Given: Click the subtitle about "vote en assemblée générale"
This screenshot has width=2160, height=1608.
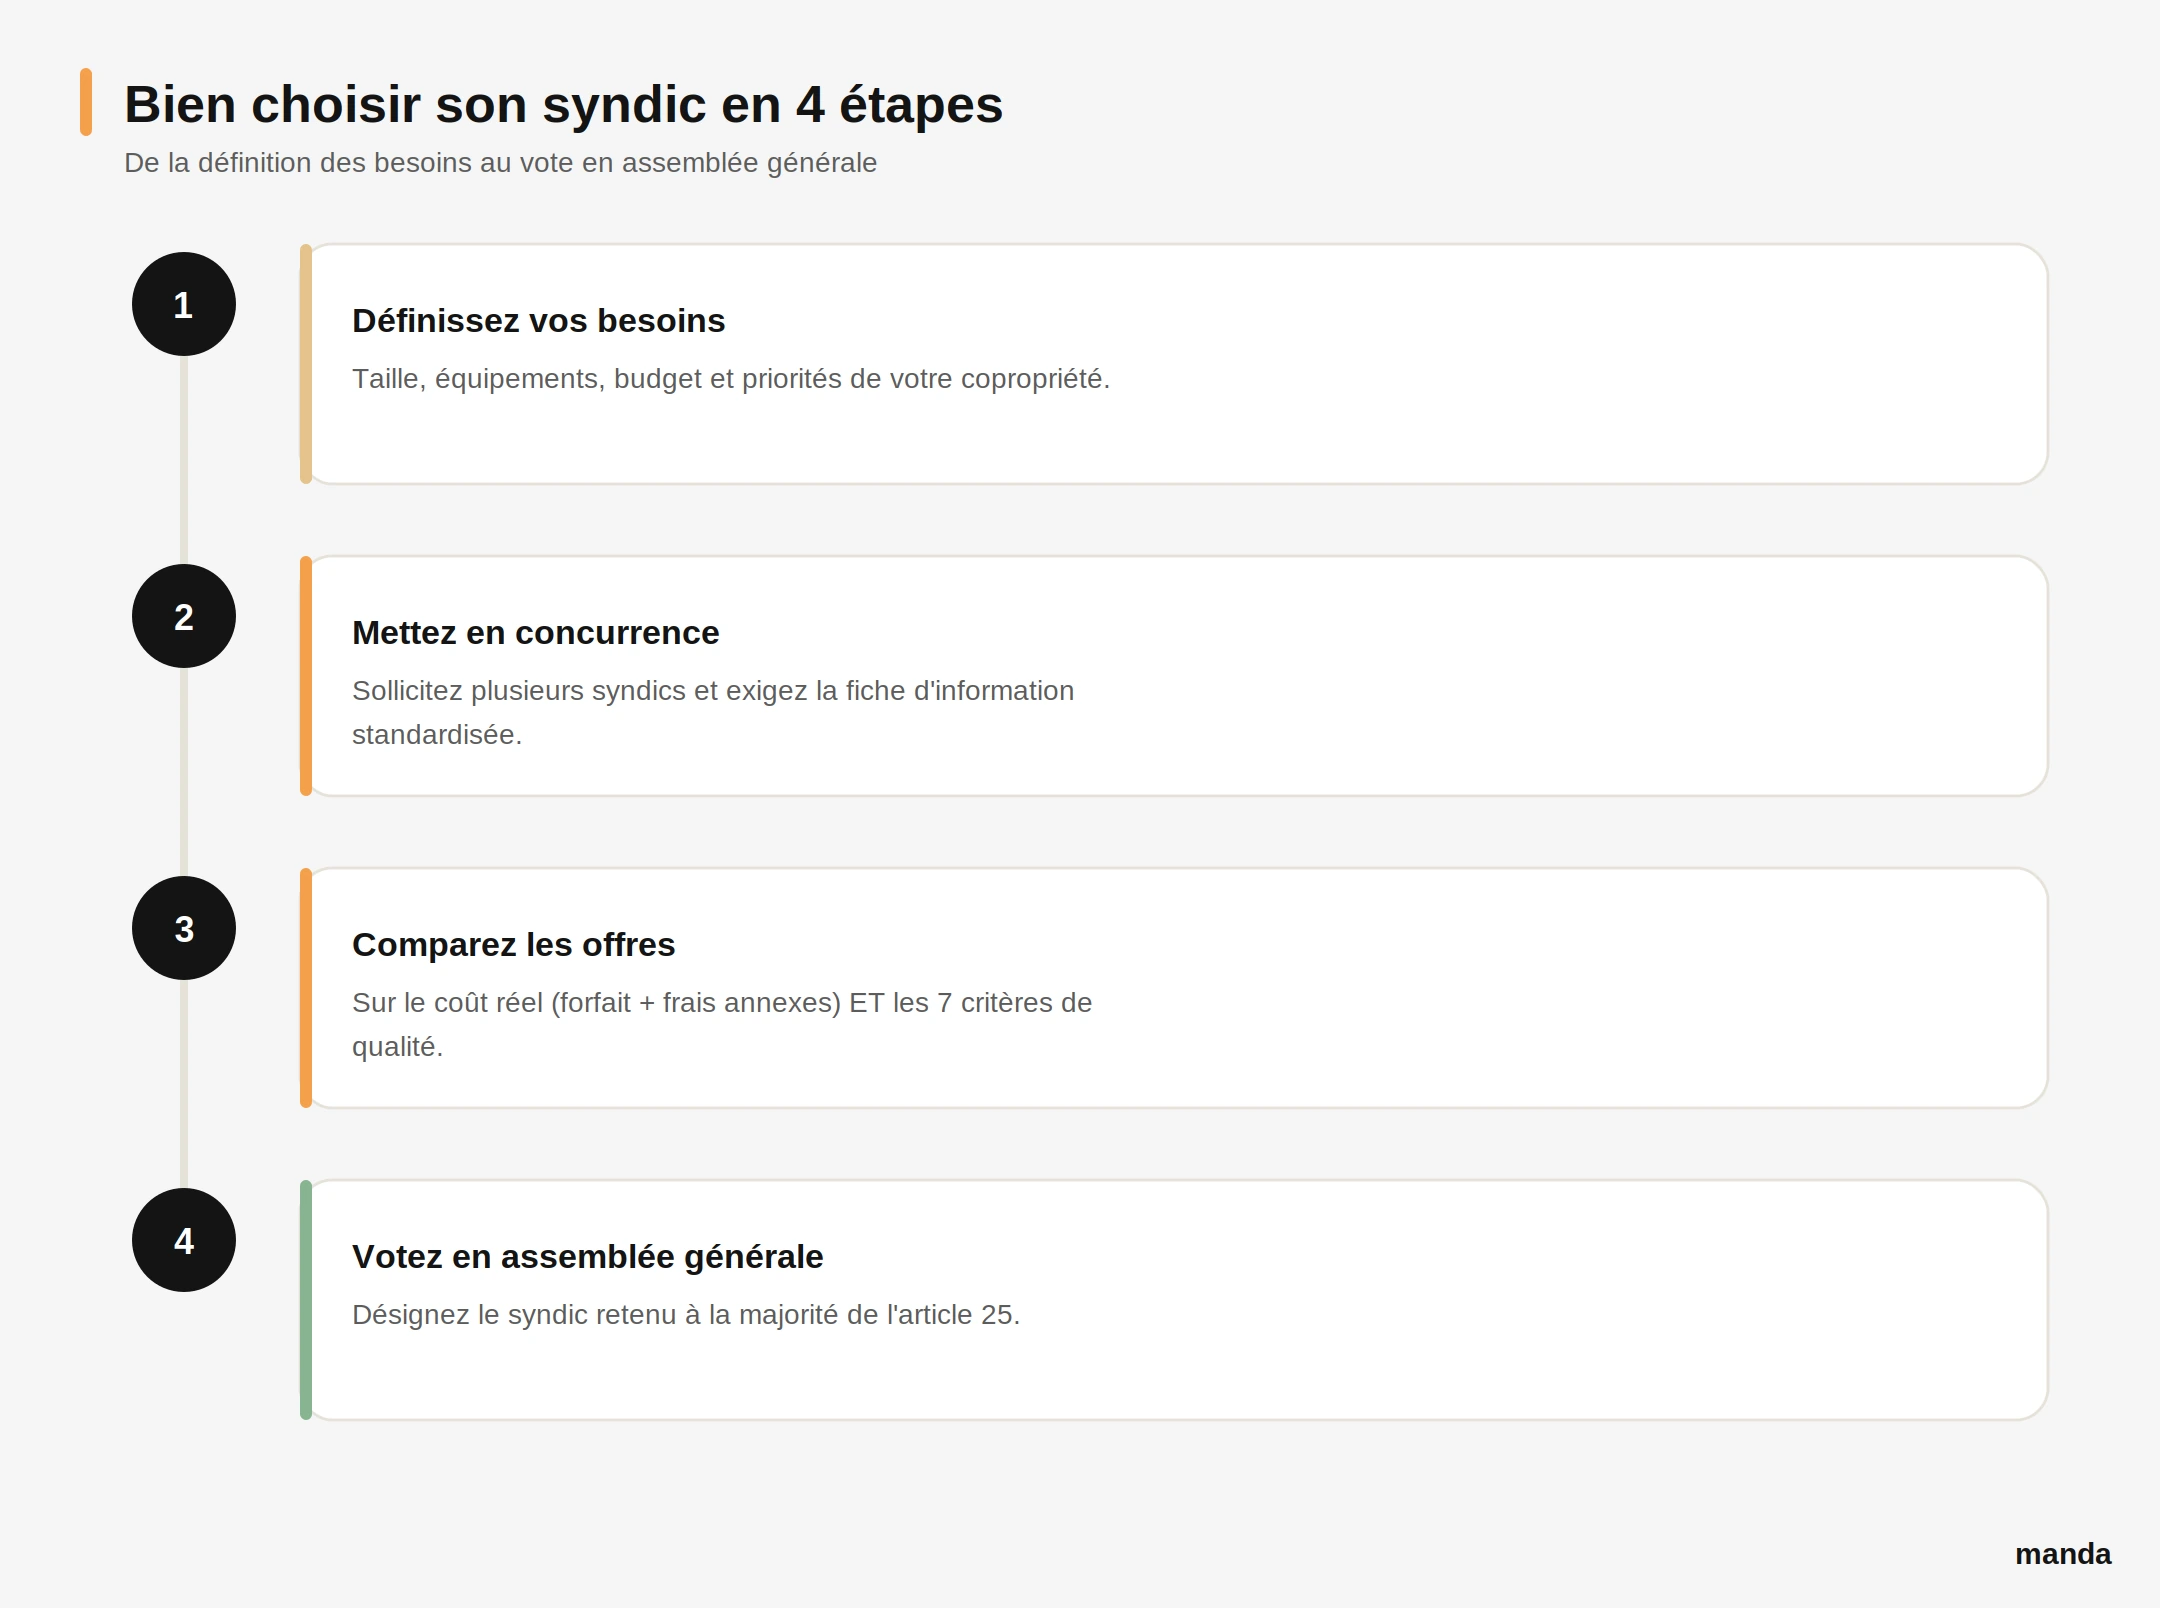Looking at the screenshot, I should click(500, 163).
